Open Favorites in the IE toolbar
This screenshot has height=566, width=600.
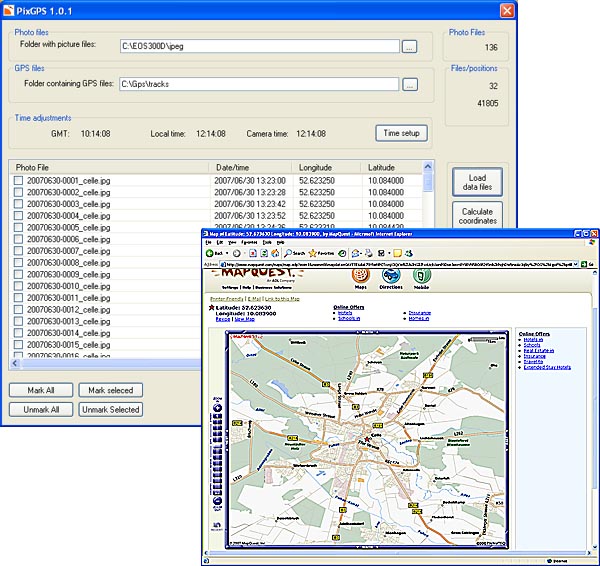pyautogui.click(x=321, y=253)
